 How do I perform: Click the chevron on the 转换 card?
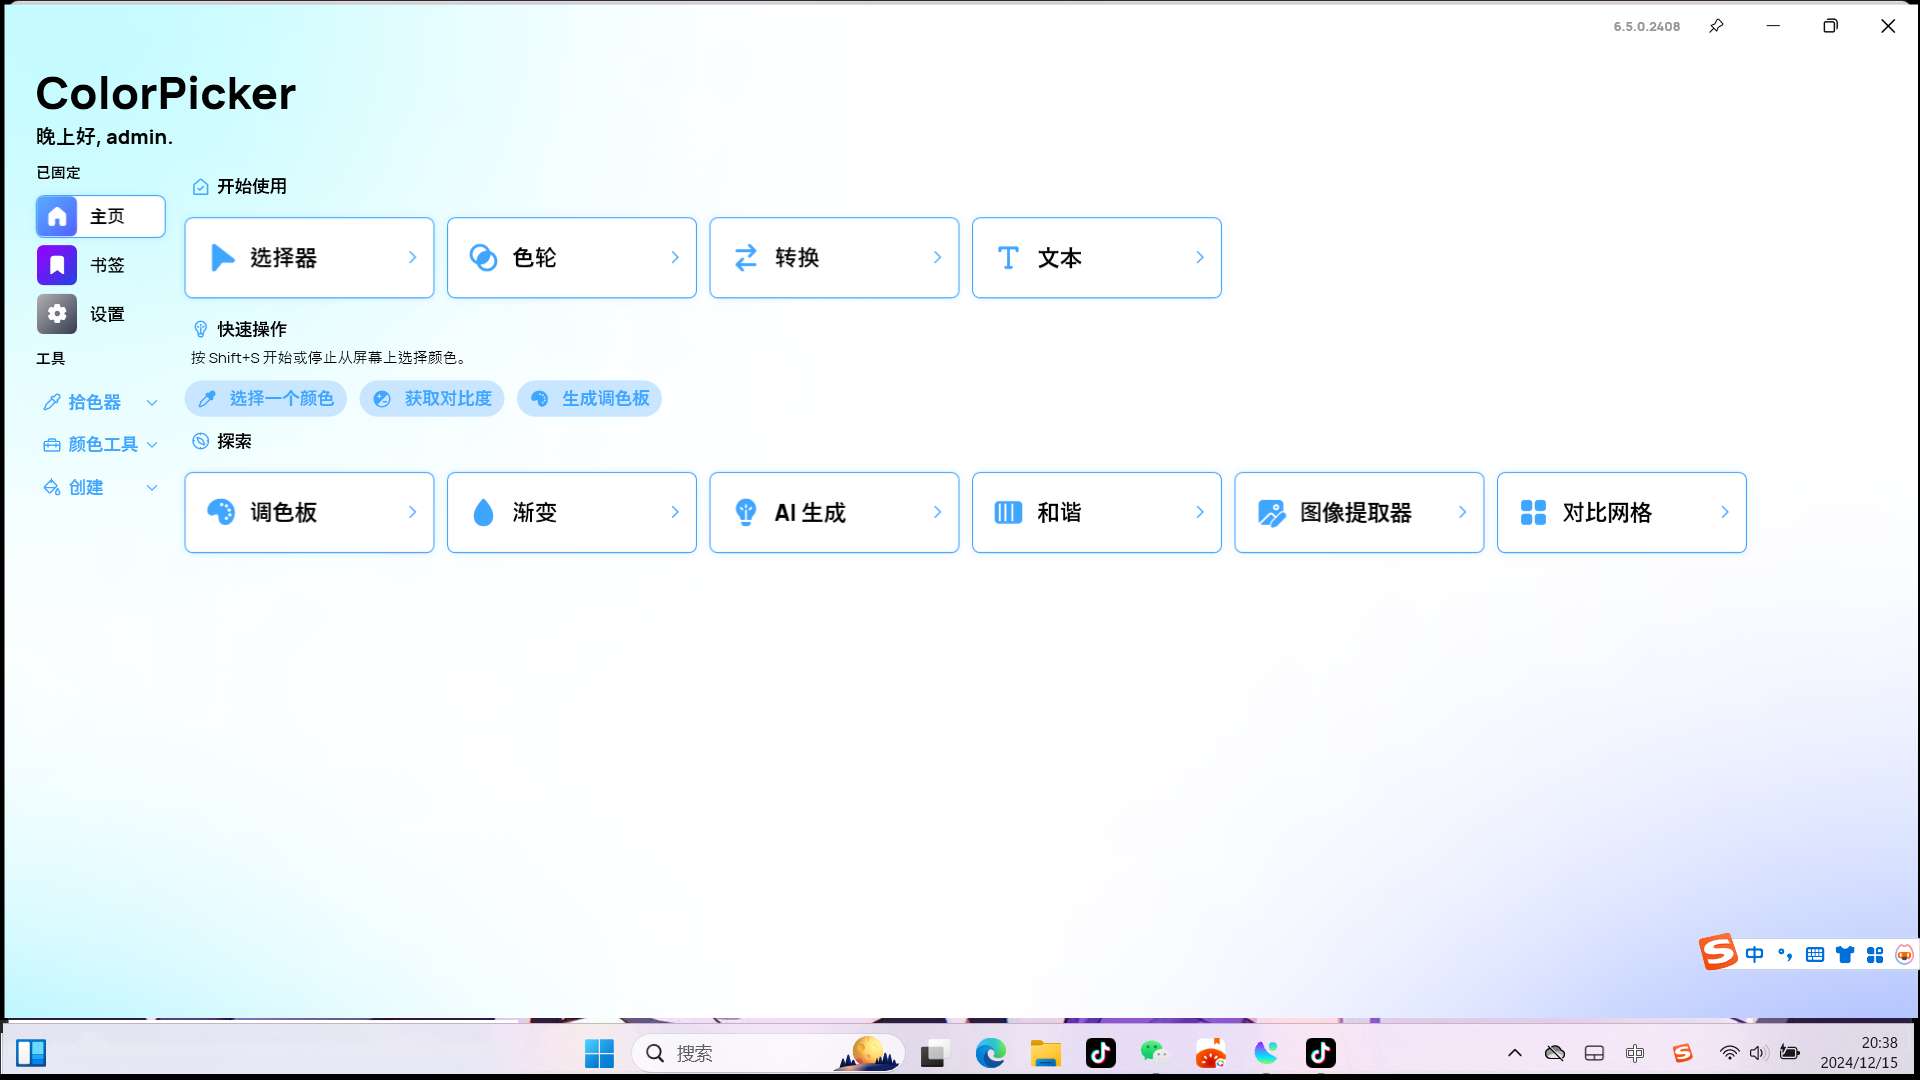click(937, 258)
